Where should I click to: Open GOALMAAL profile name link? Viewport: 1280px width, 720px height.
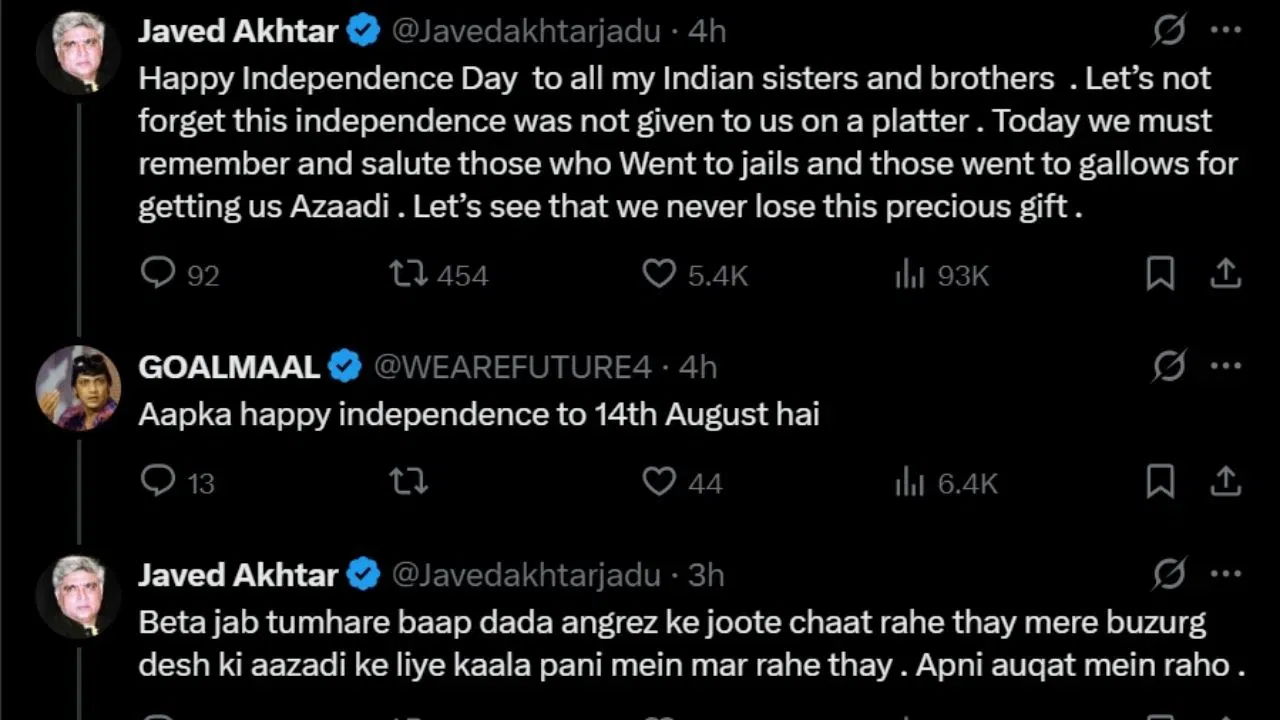[x=229, y=367]
